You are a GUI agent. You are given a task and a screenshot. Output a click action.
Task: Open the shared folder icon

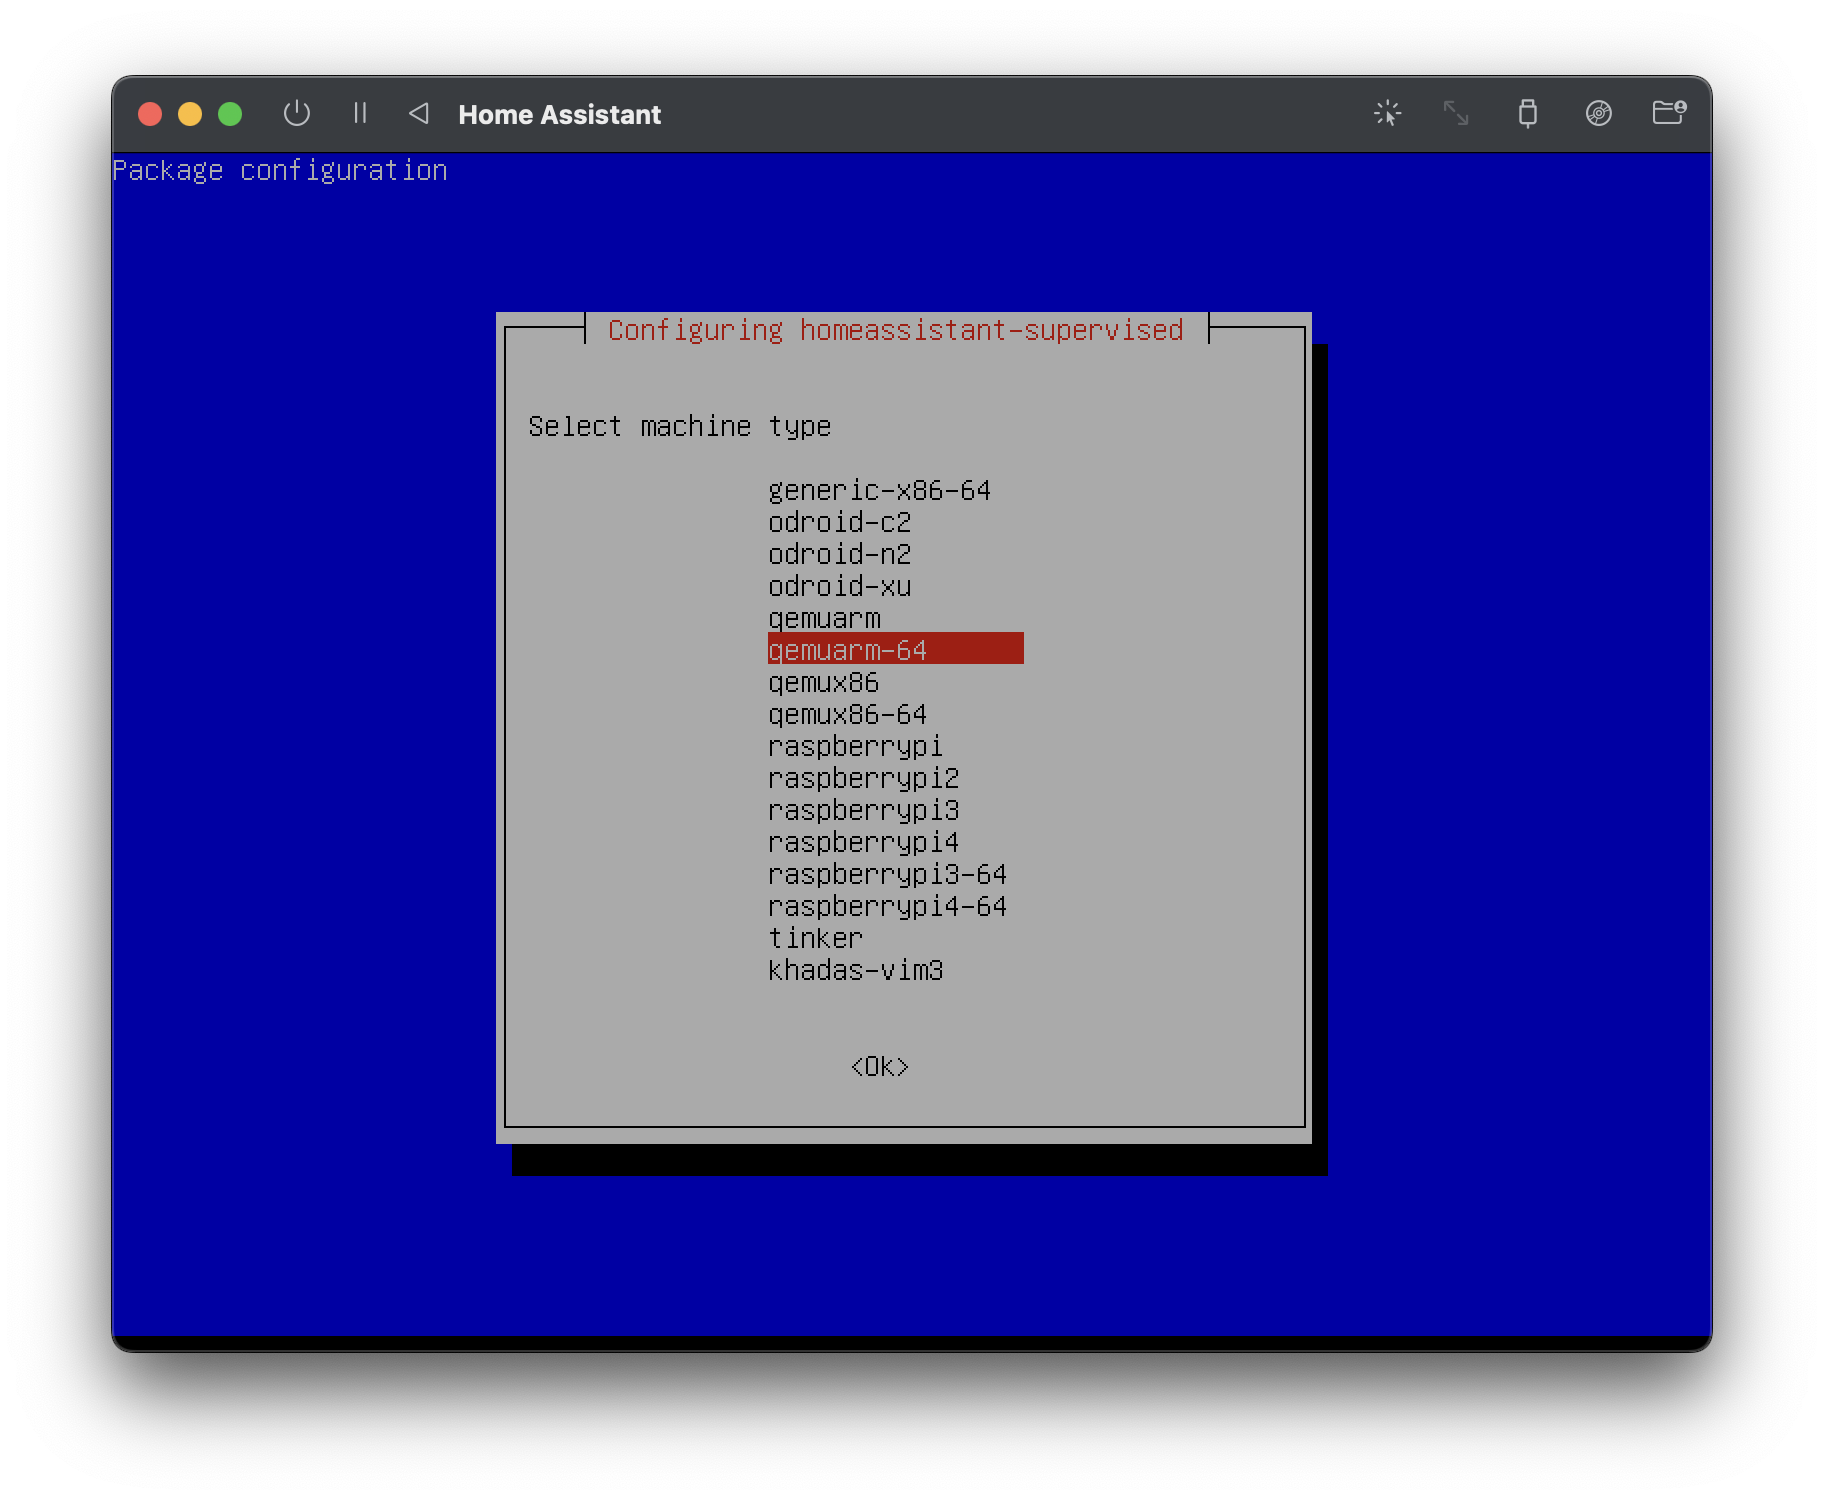[x=1669, y=112]
